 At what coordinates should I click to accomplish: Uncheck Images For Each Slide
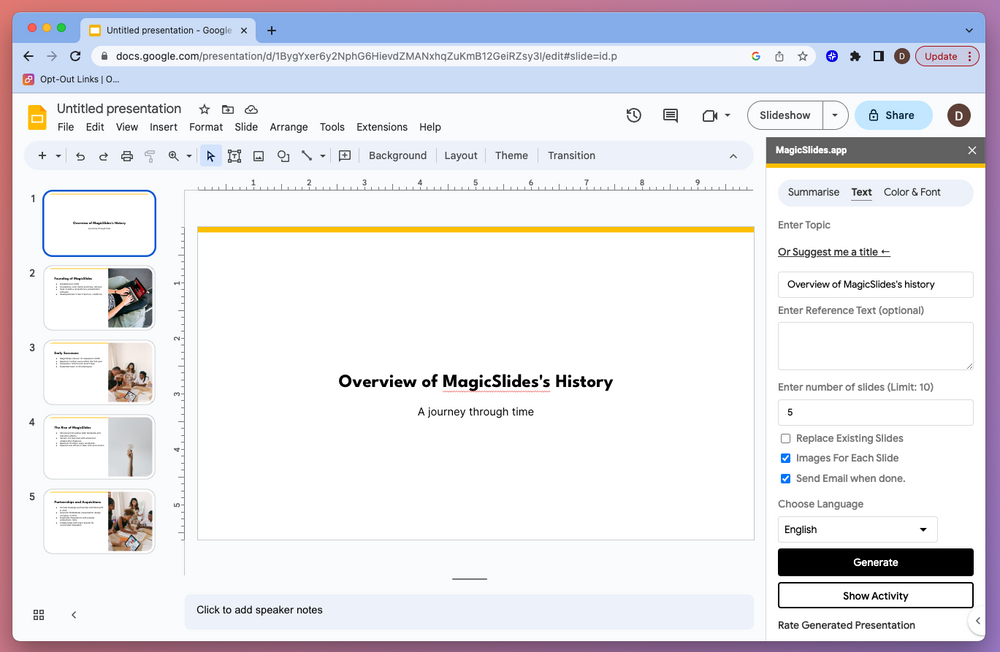point(786,458)
